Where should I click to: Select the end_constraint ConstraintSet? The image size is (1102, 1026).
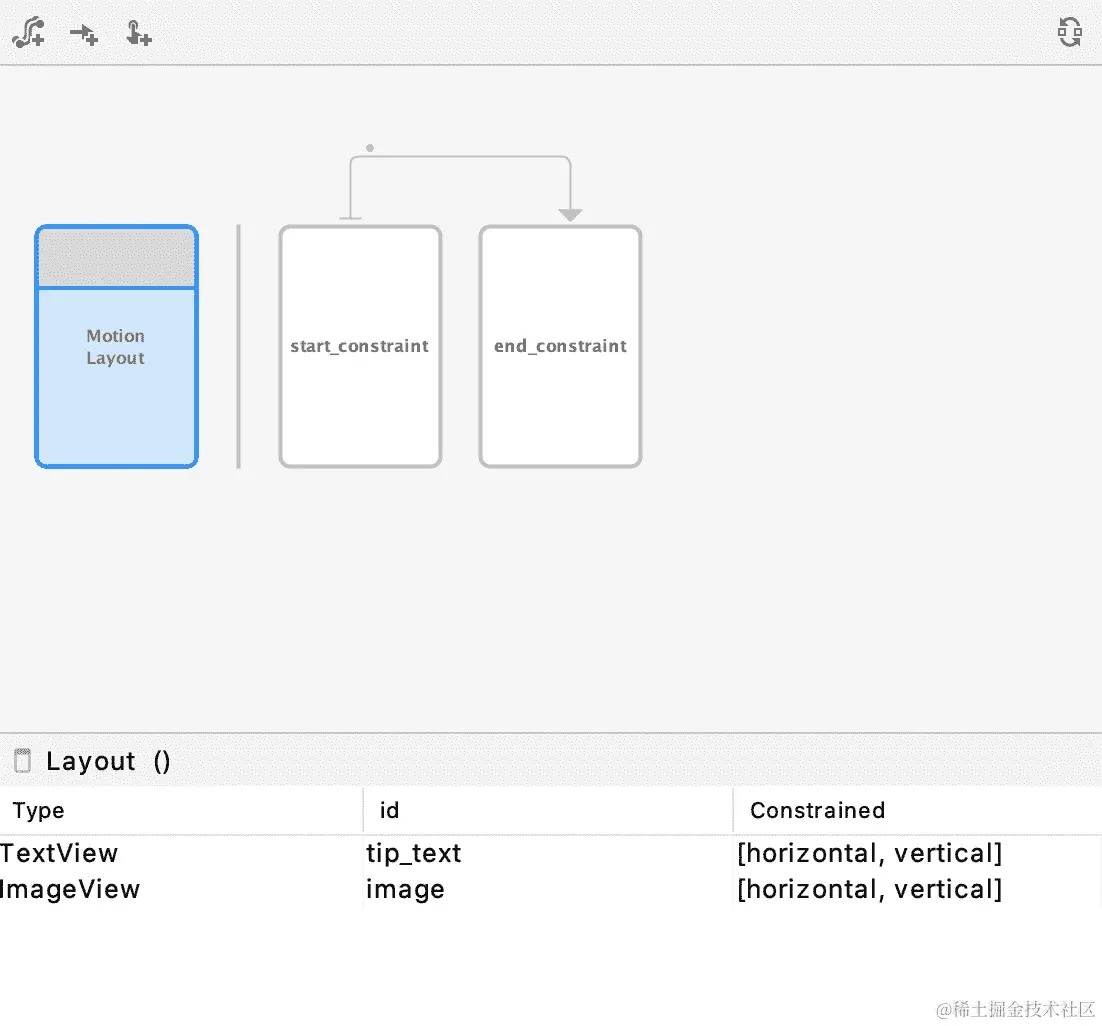tap(560, 346)
